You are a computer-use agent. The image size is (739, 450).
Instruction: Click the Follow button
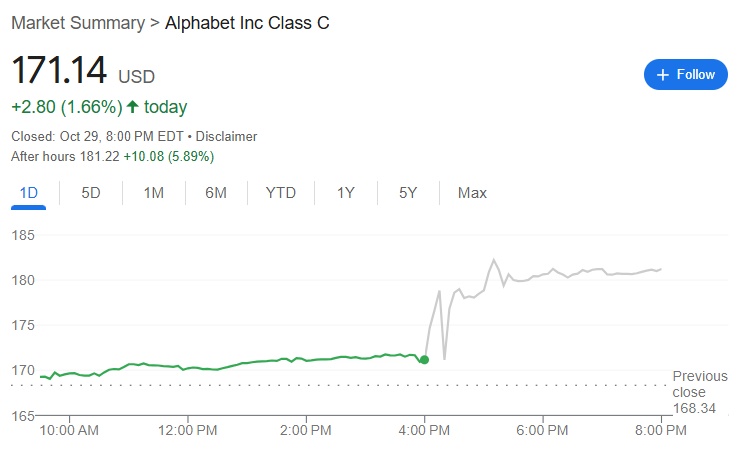click(x=685, y=75)
